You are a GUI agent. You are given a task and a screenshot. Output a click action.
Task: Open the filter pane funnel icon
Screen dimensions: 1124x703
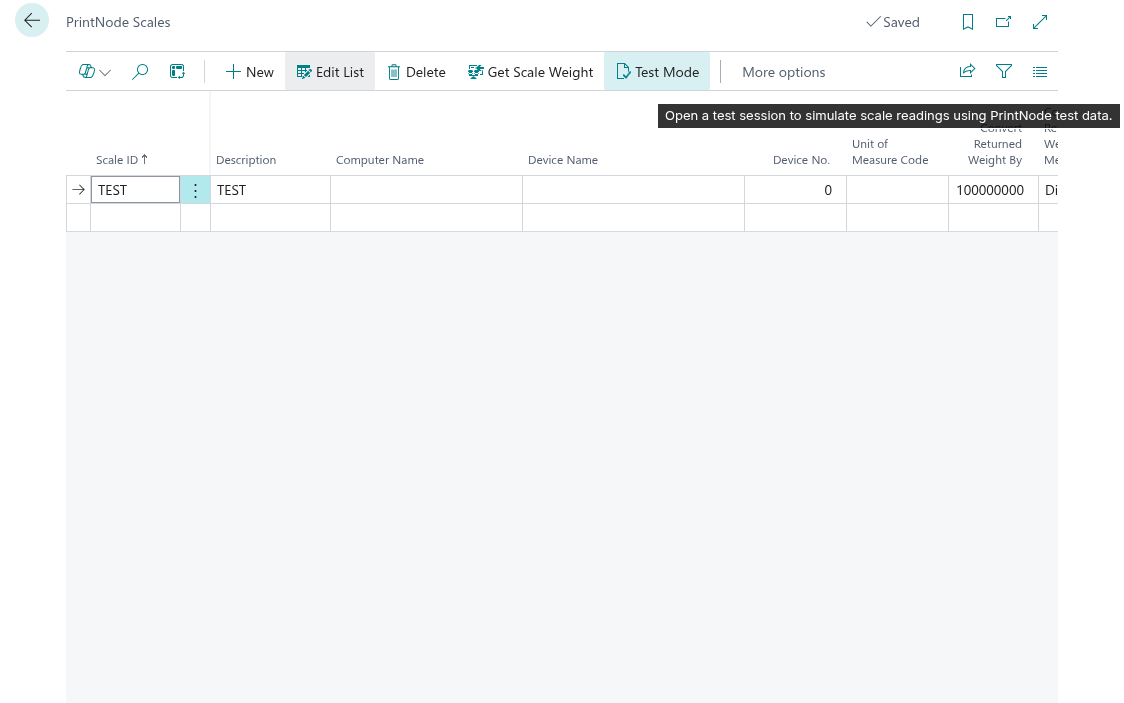click(x=1004, y=72)
